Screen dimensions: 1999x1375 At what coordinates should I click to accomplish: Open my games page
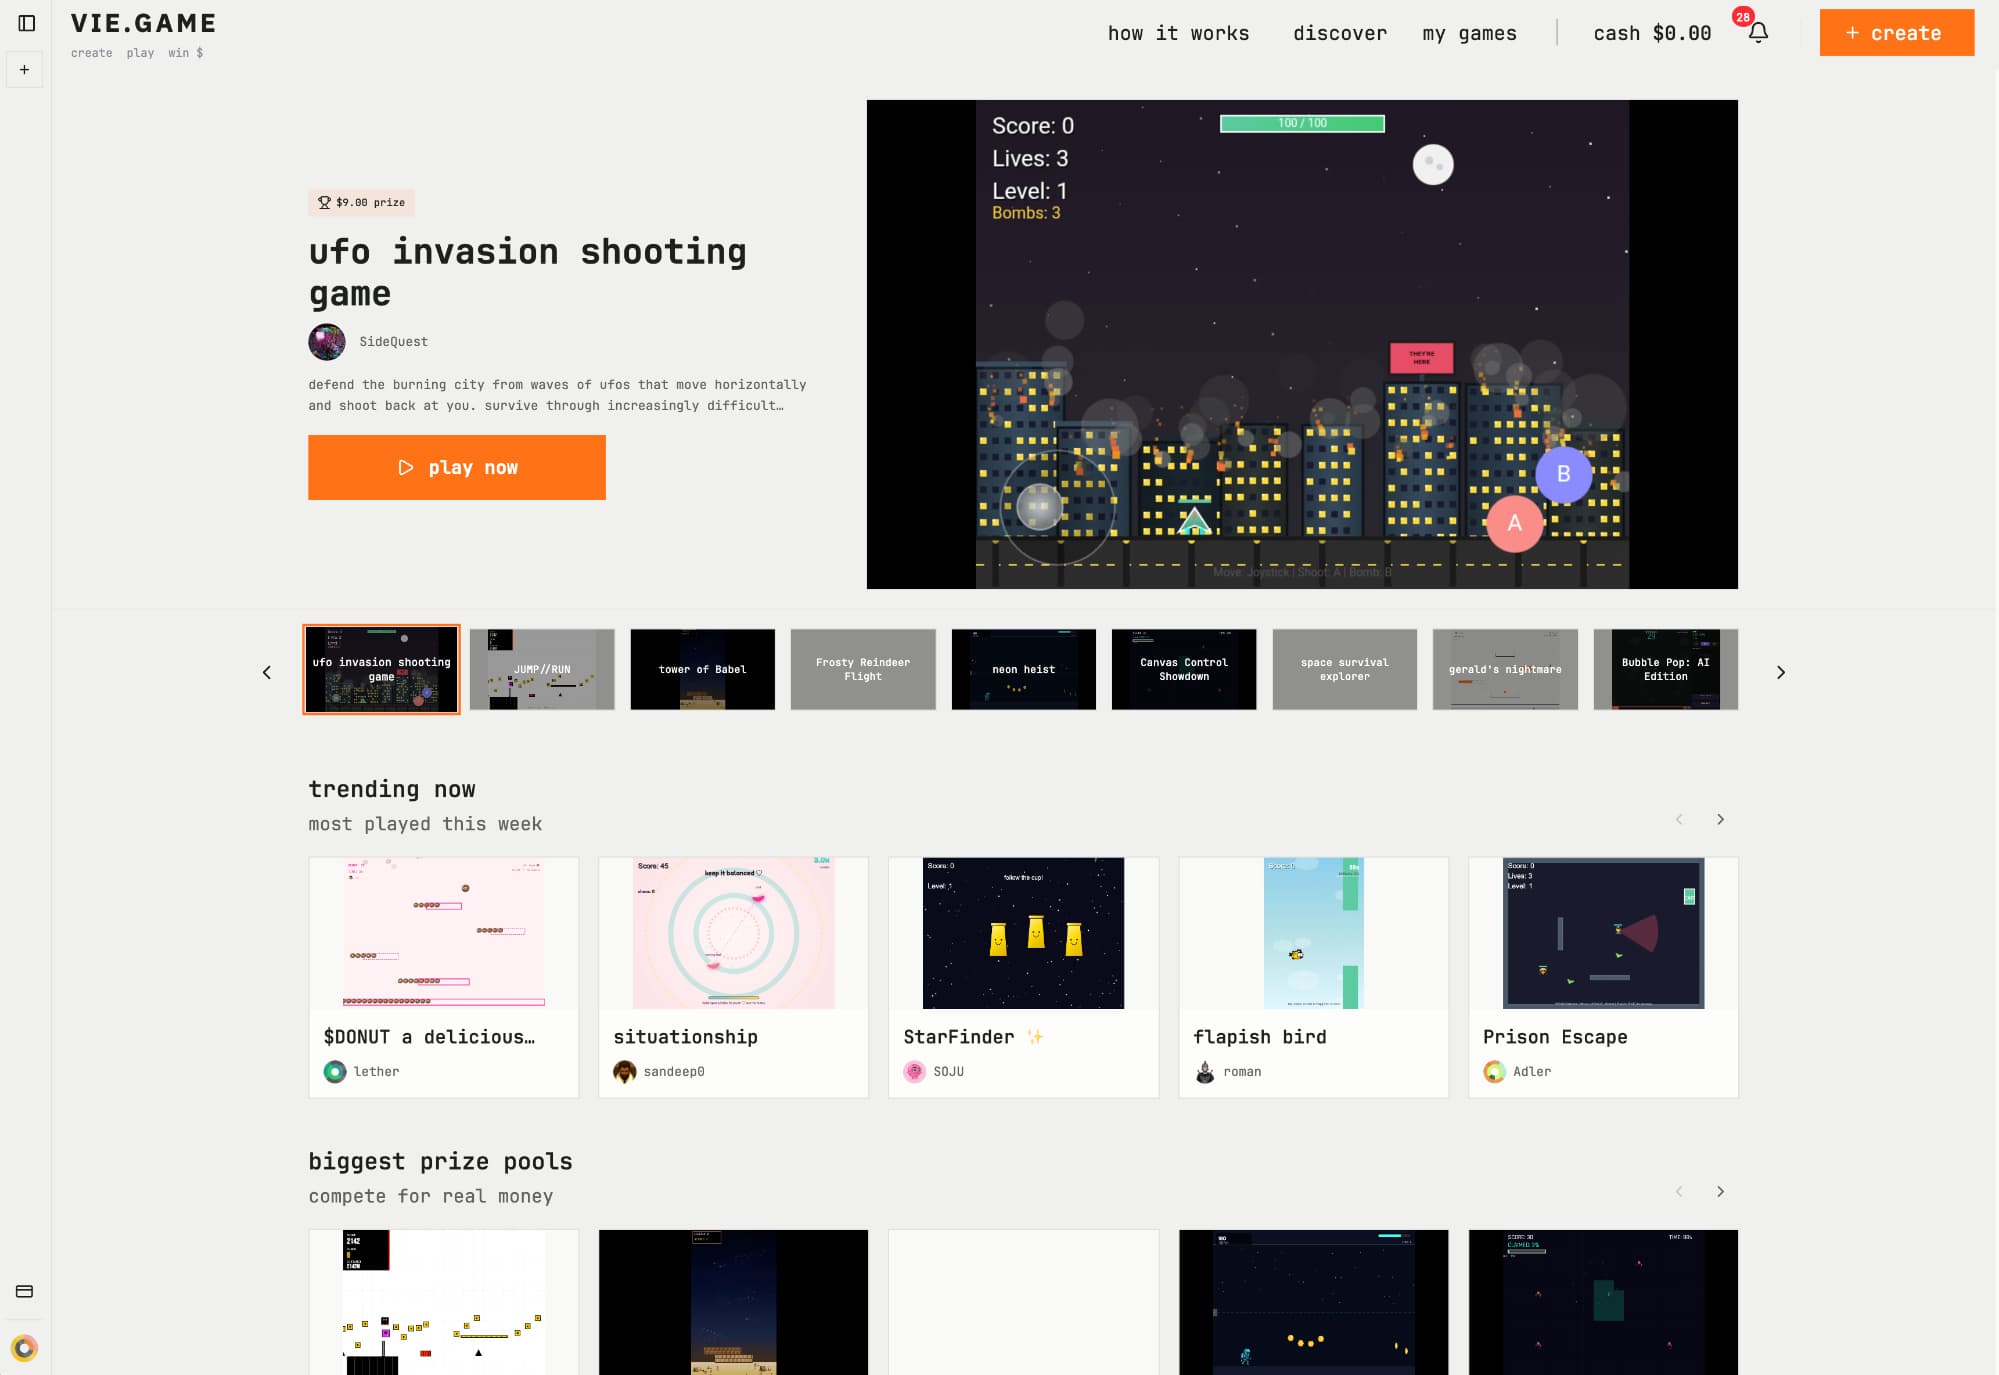tap(1469, 33)
